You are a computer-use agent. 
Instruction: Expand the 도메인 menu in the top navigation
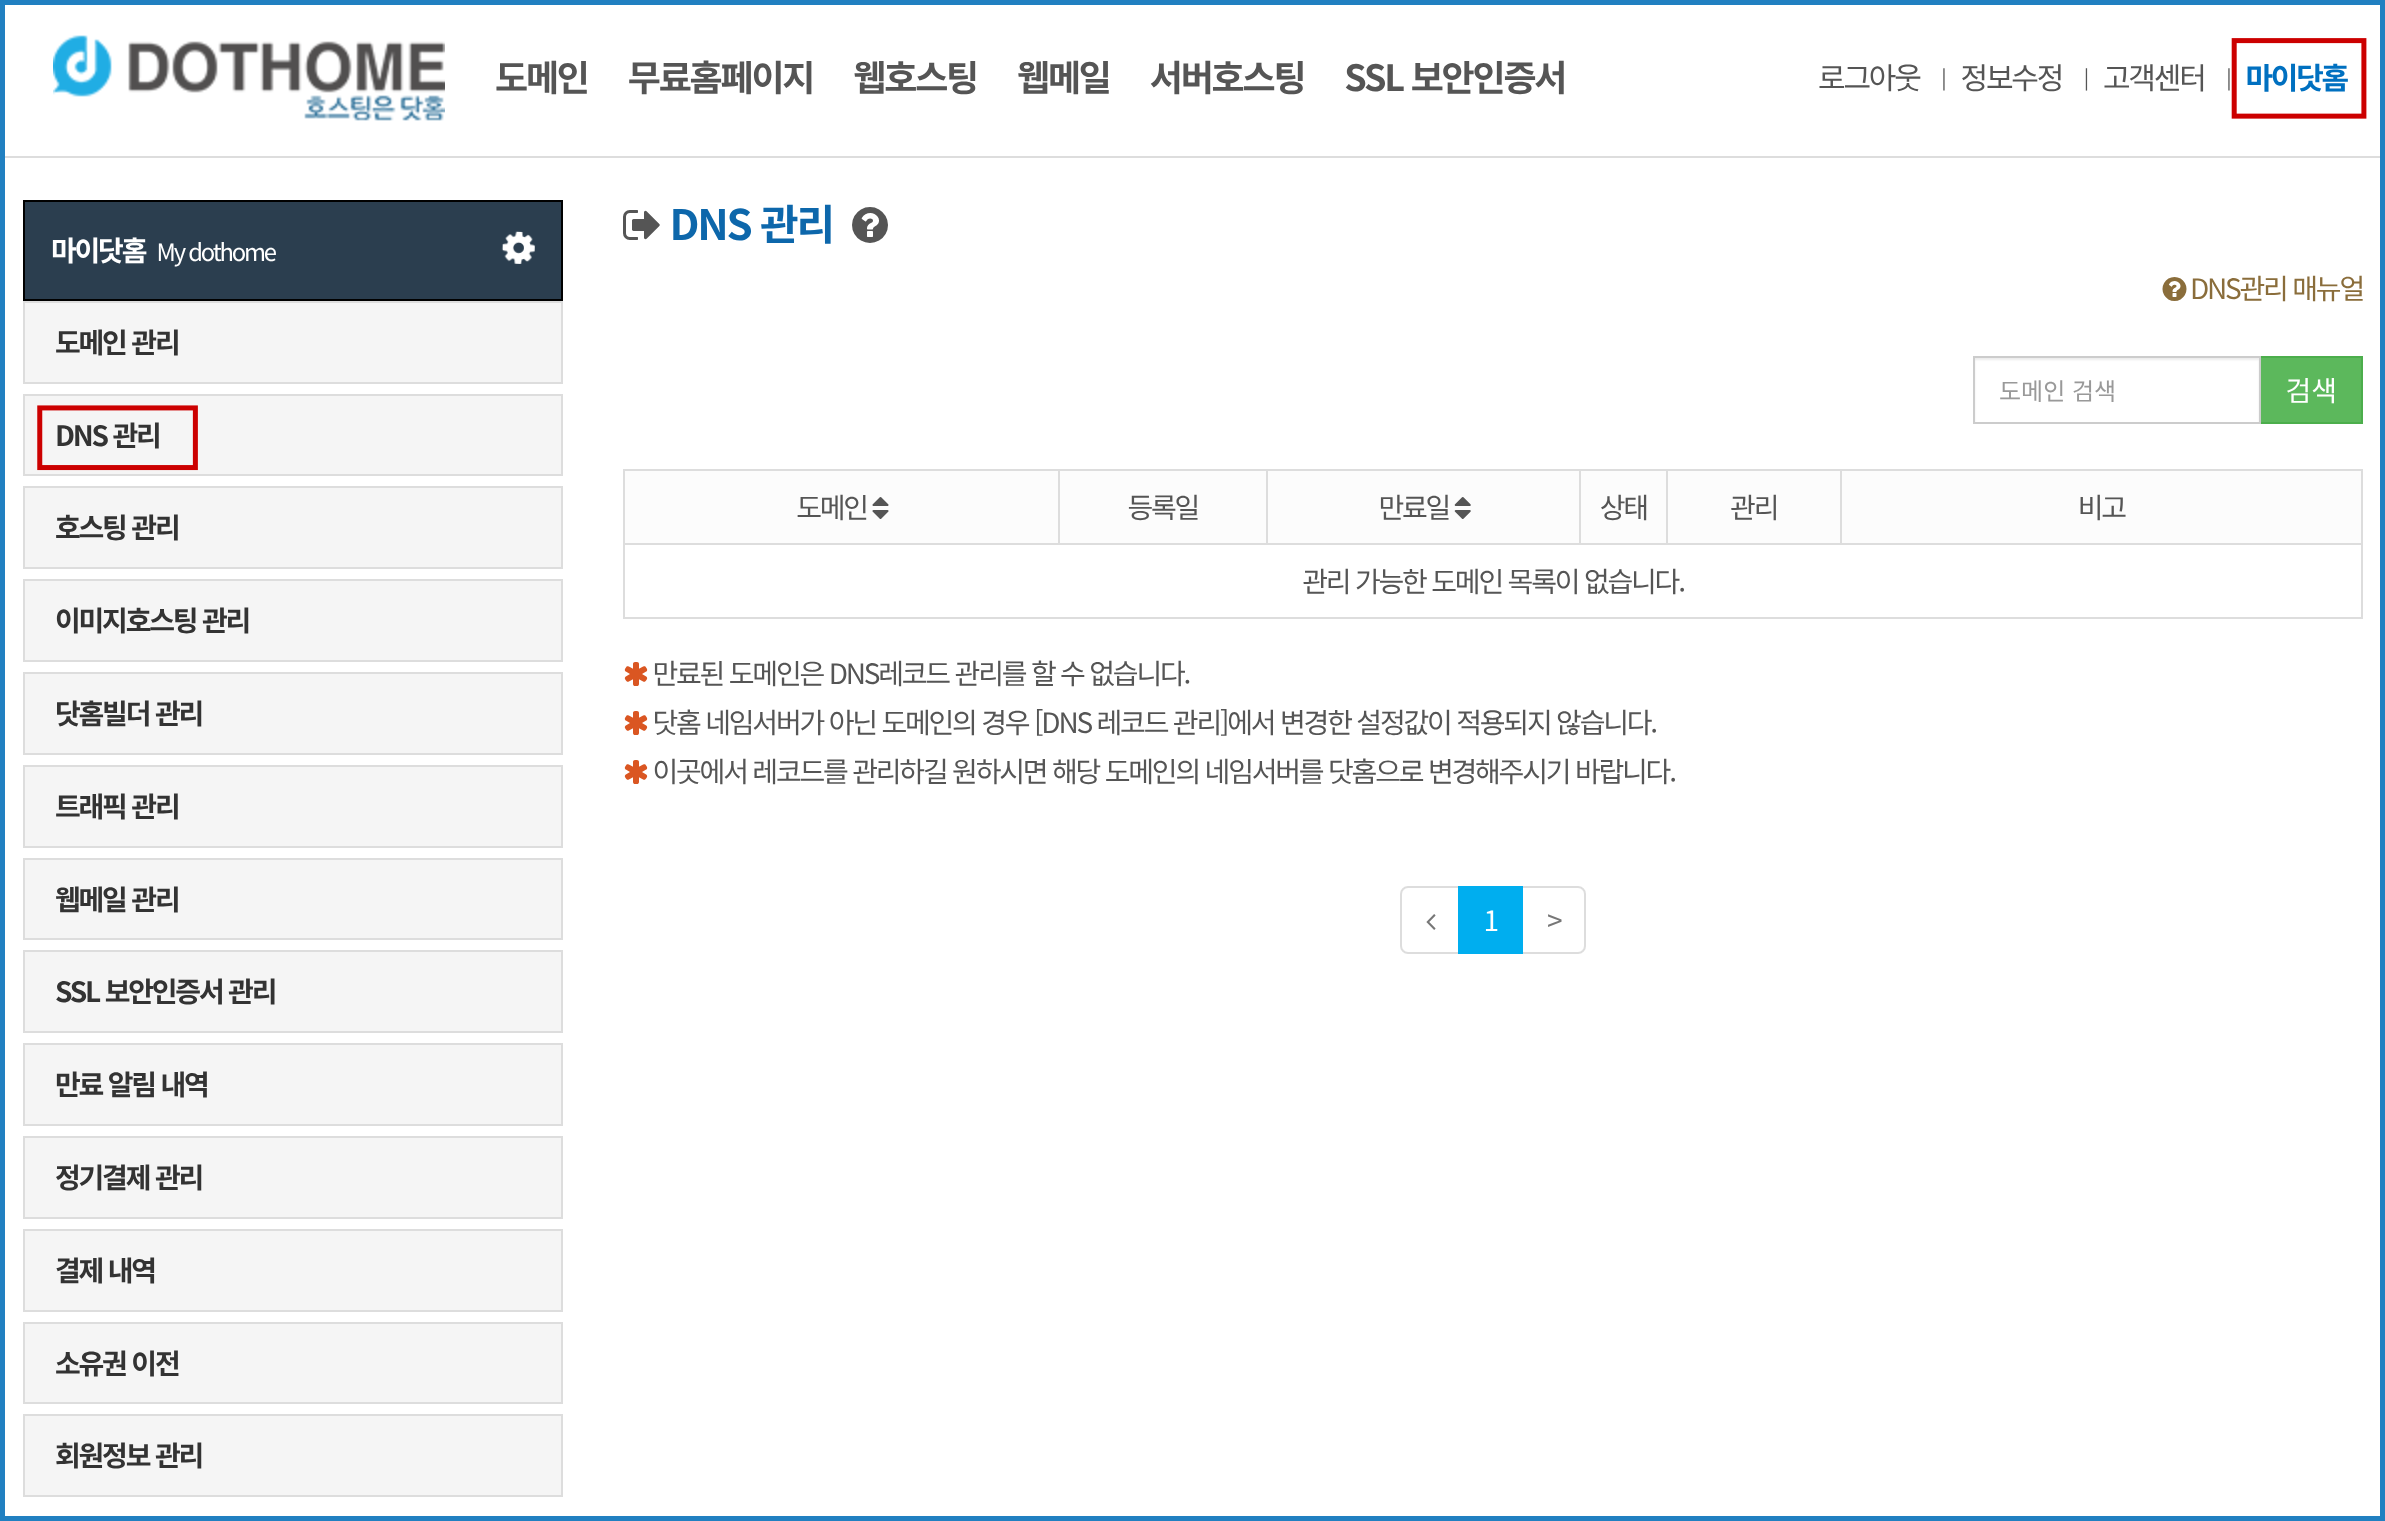coord(541,78)
